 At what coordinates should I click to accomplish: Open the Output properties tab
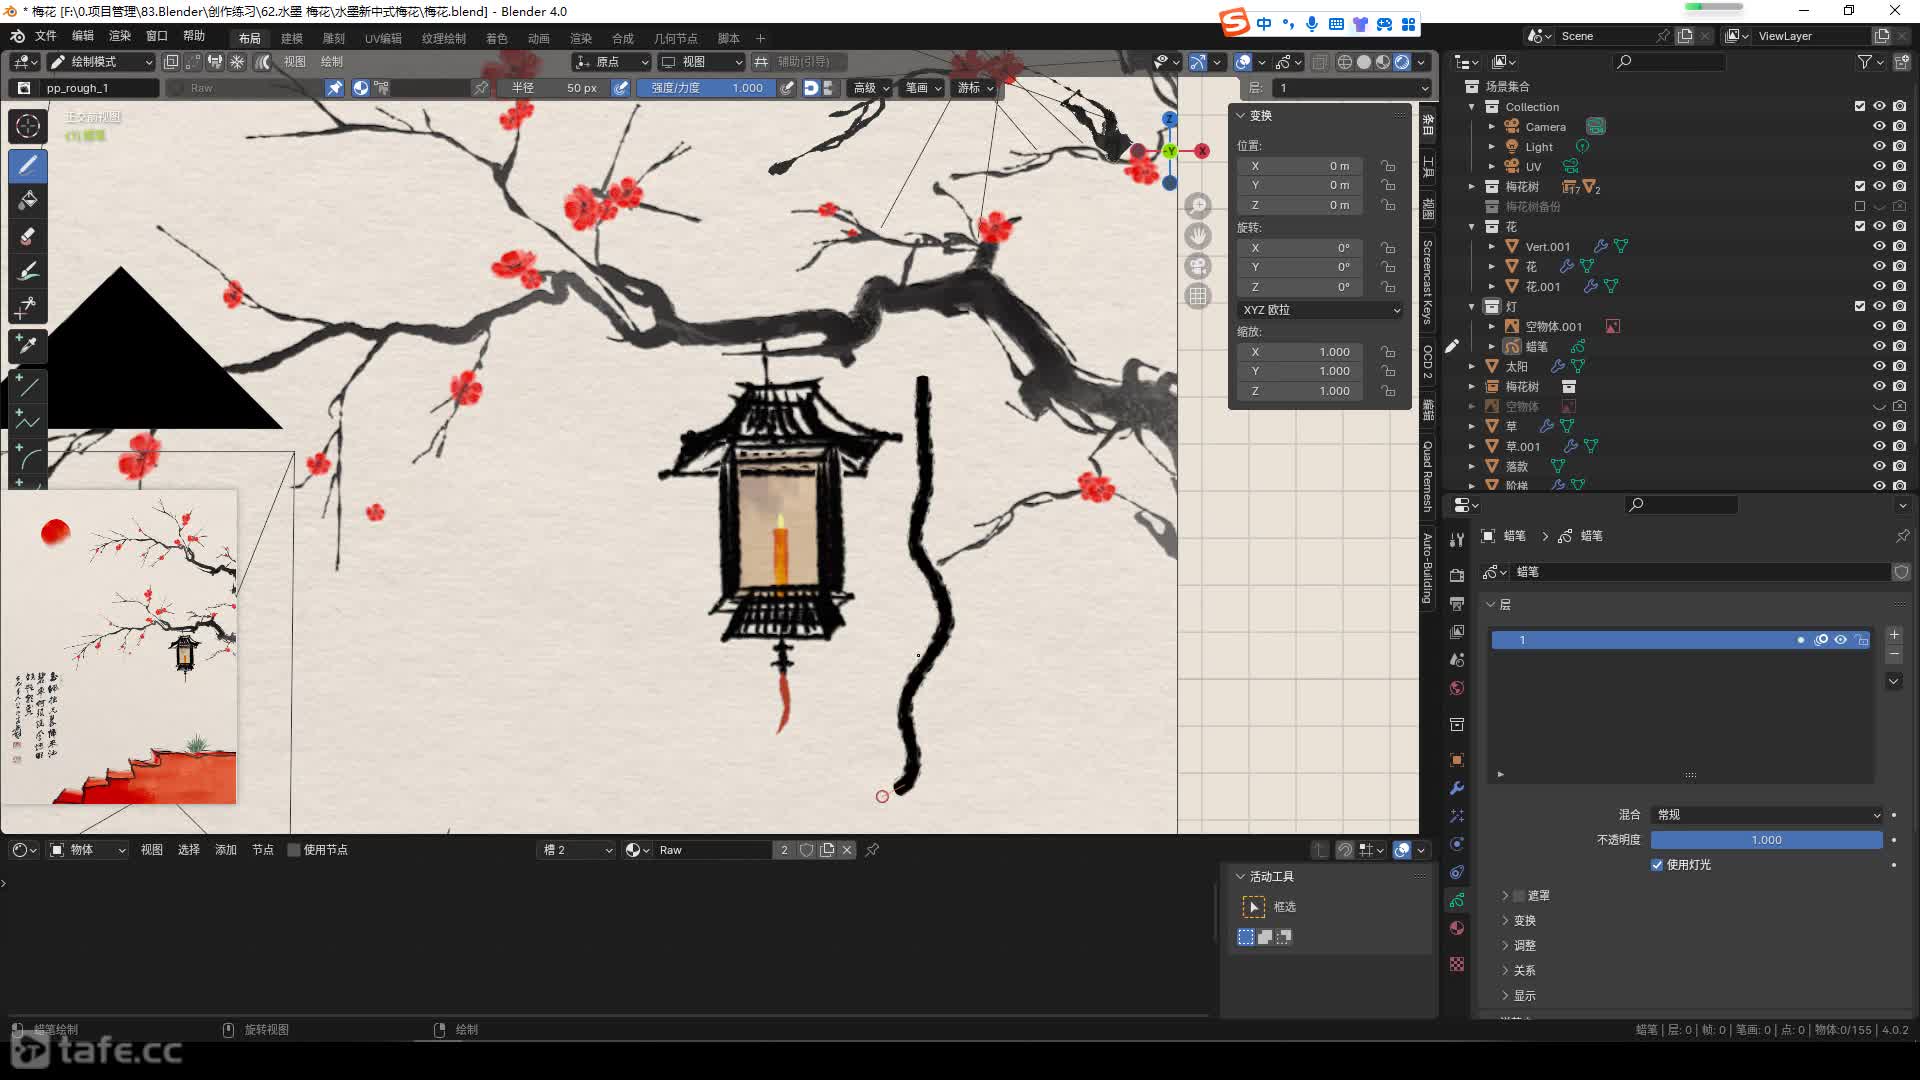coord(1457,603)
